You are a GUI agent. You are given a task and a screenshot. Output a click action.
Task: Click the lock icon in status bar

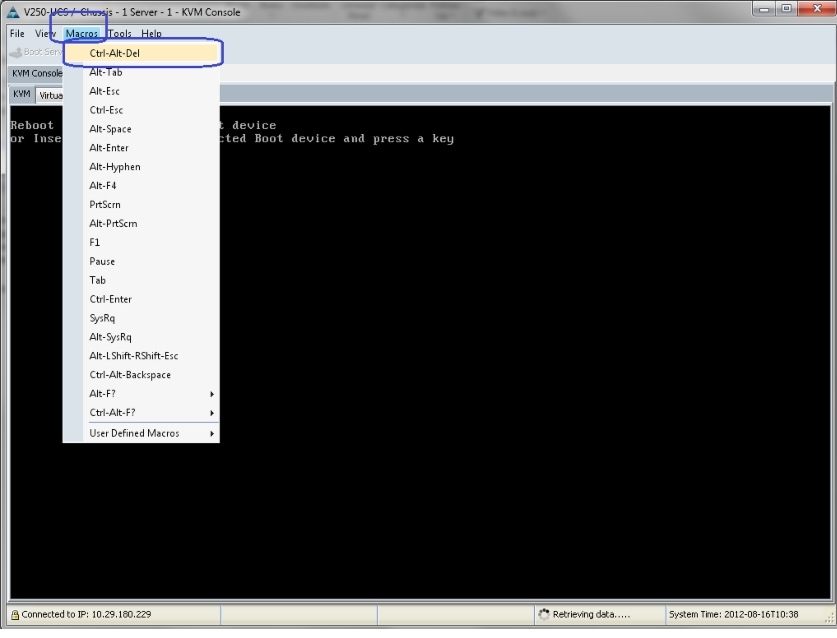point(15,615)
